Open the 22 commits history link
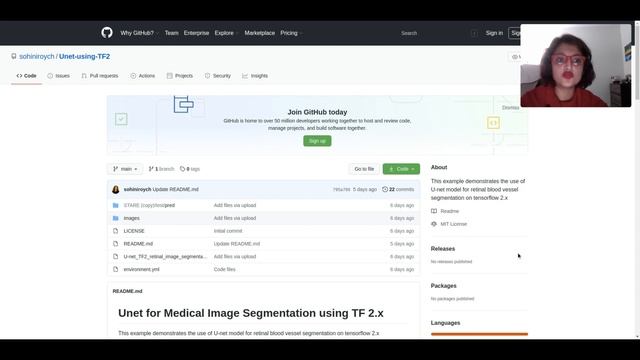640x360 pixels. point(398,189)
